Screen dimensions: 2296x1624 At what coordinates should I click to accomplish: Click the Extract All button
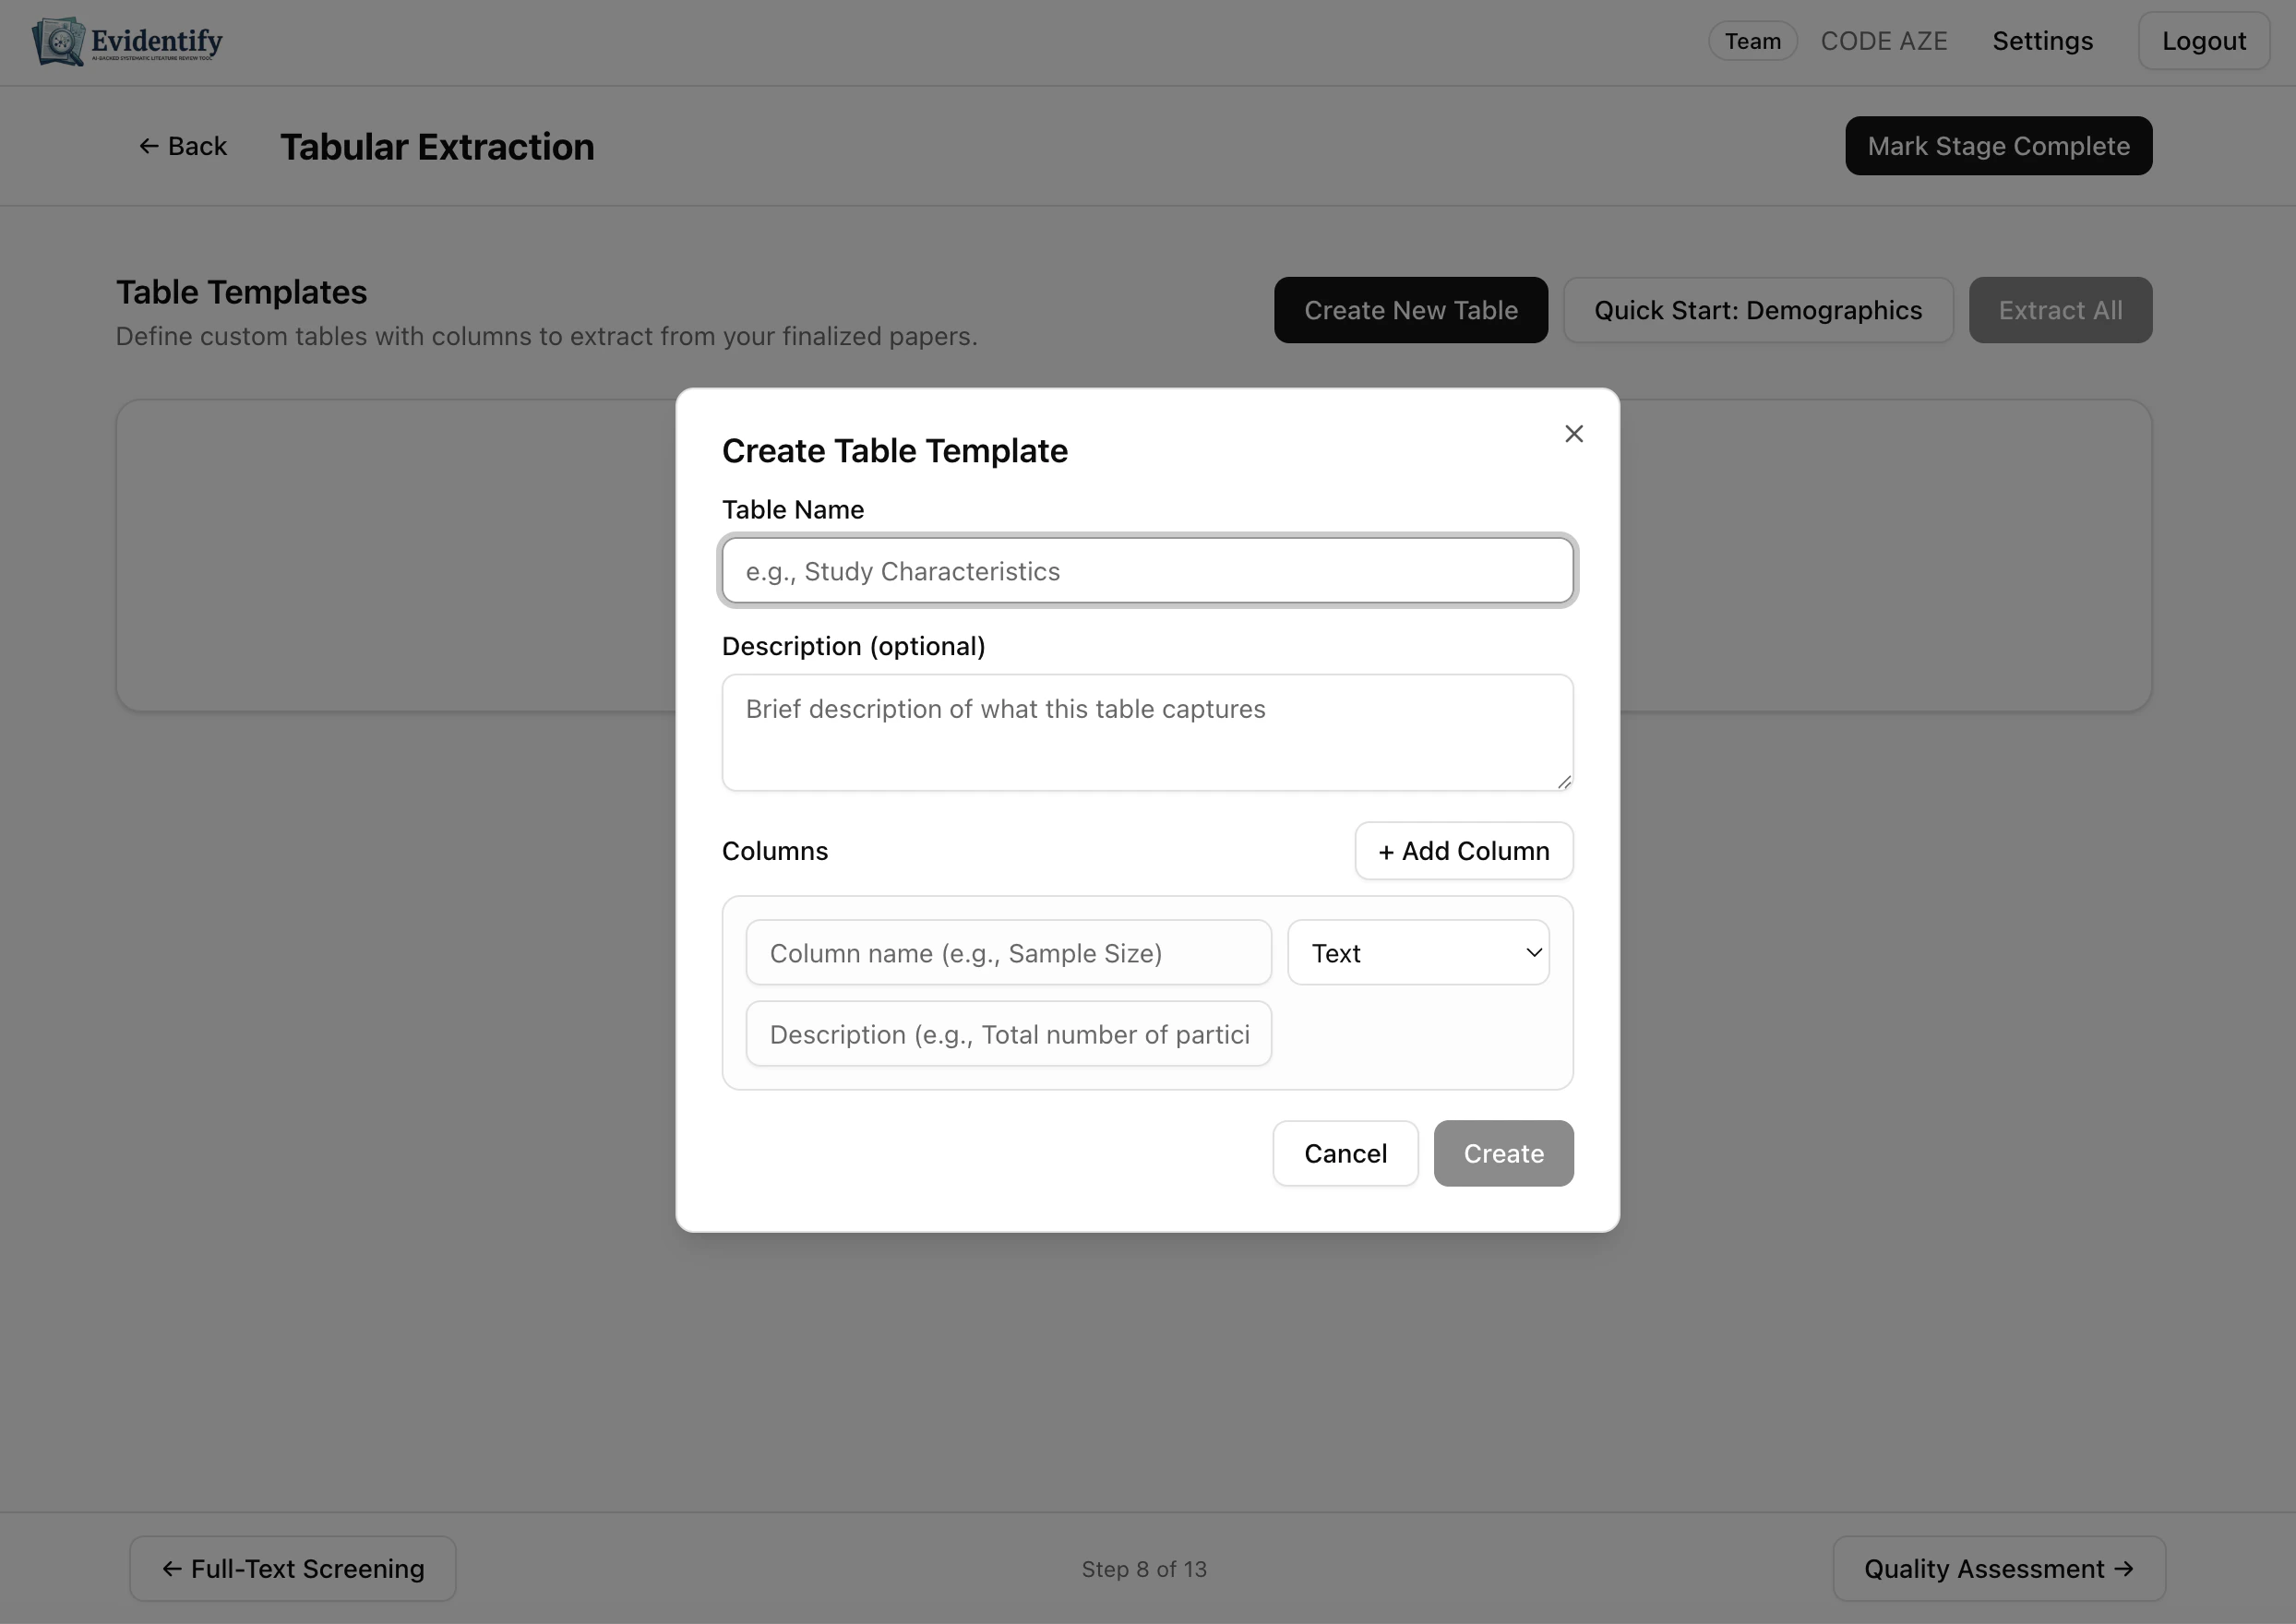coord(2060,310)
